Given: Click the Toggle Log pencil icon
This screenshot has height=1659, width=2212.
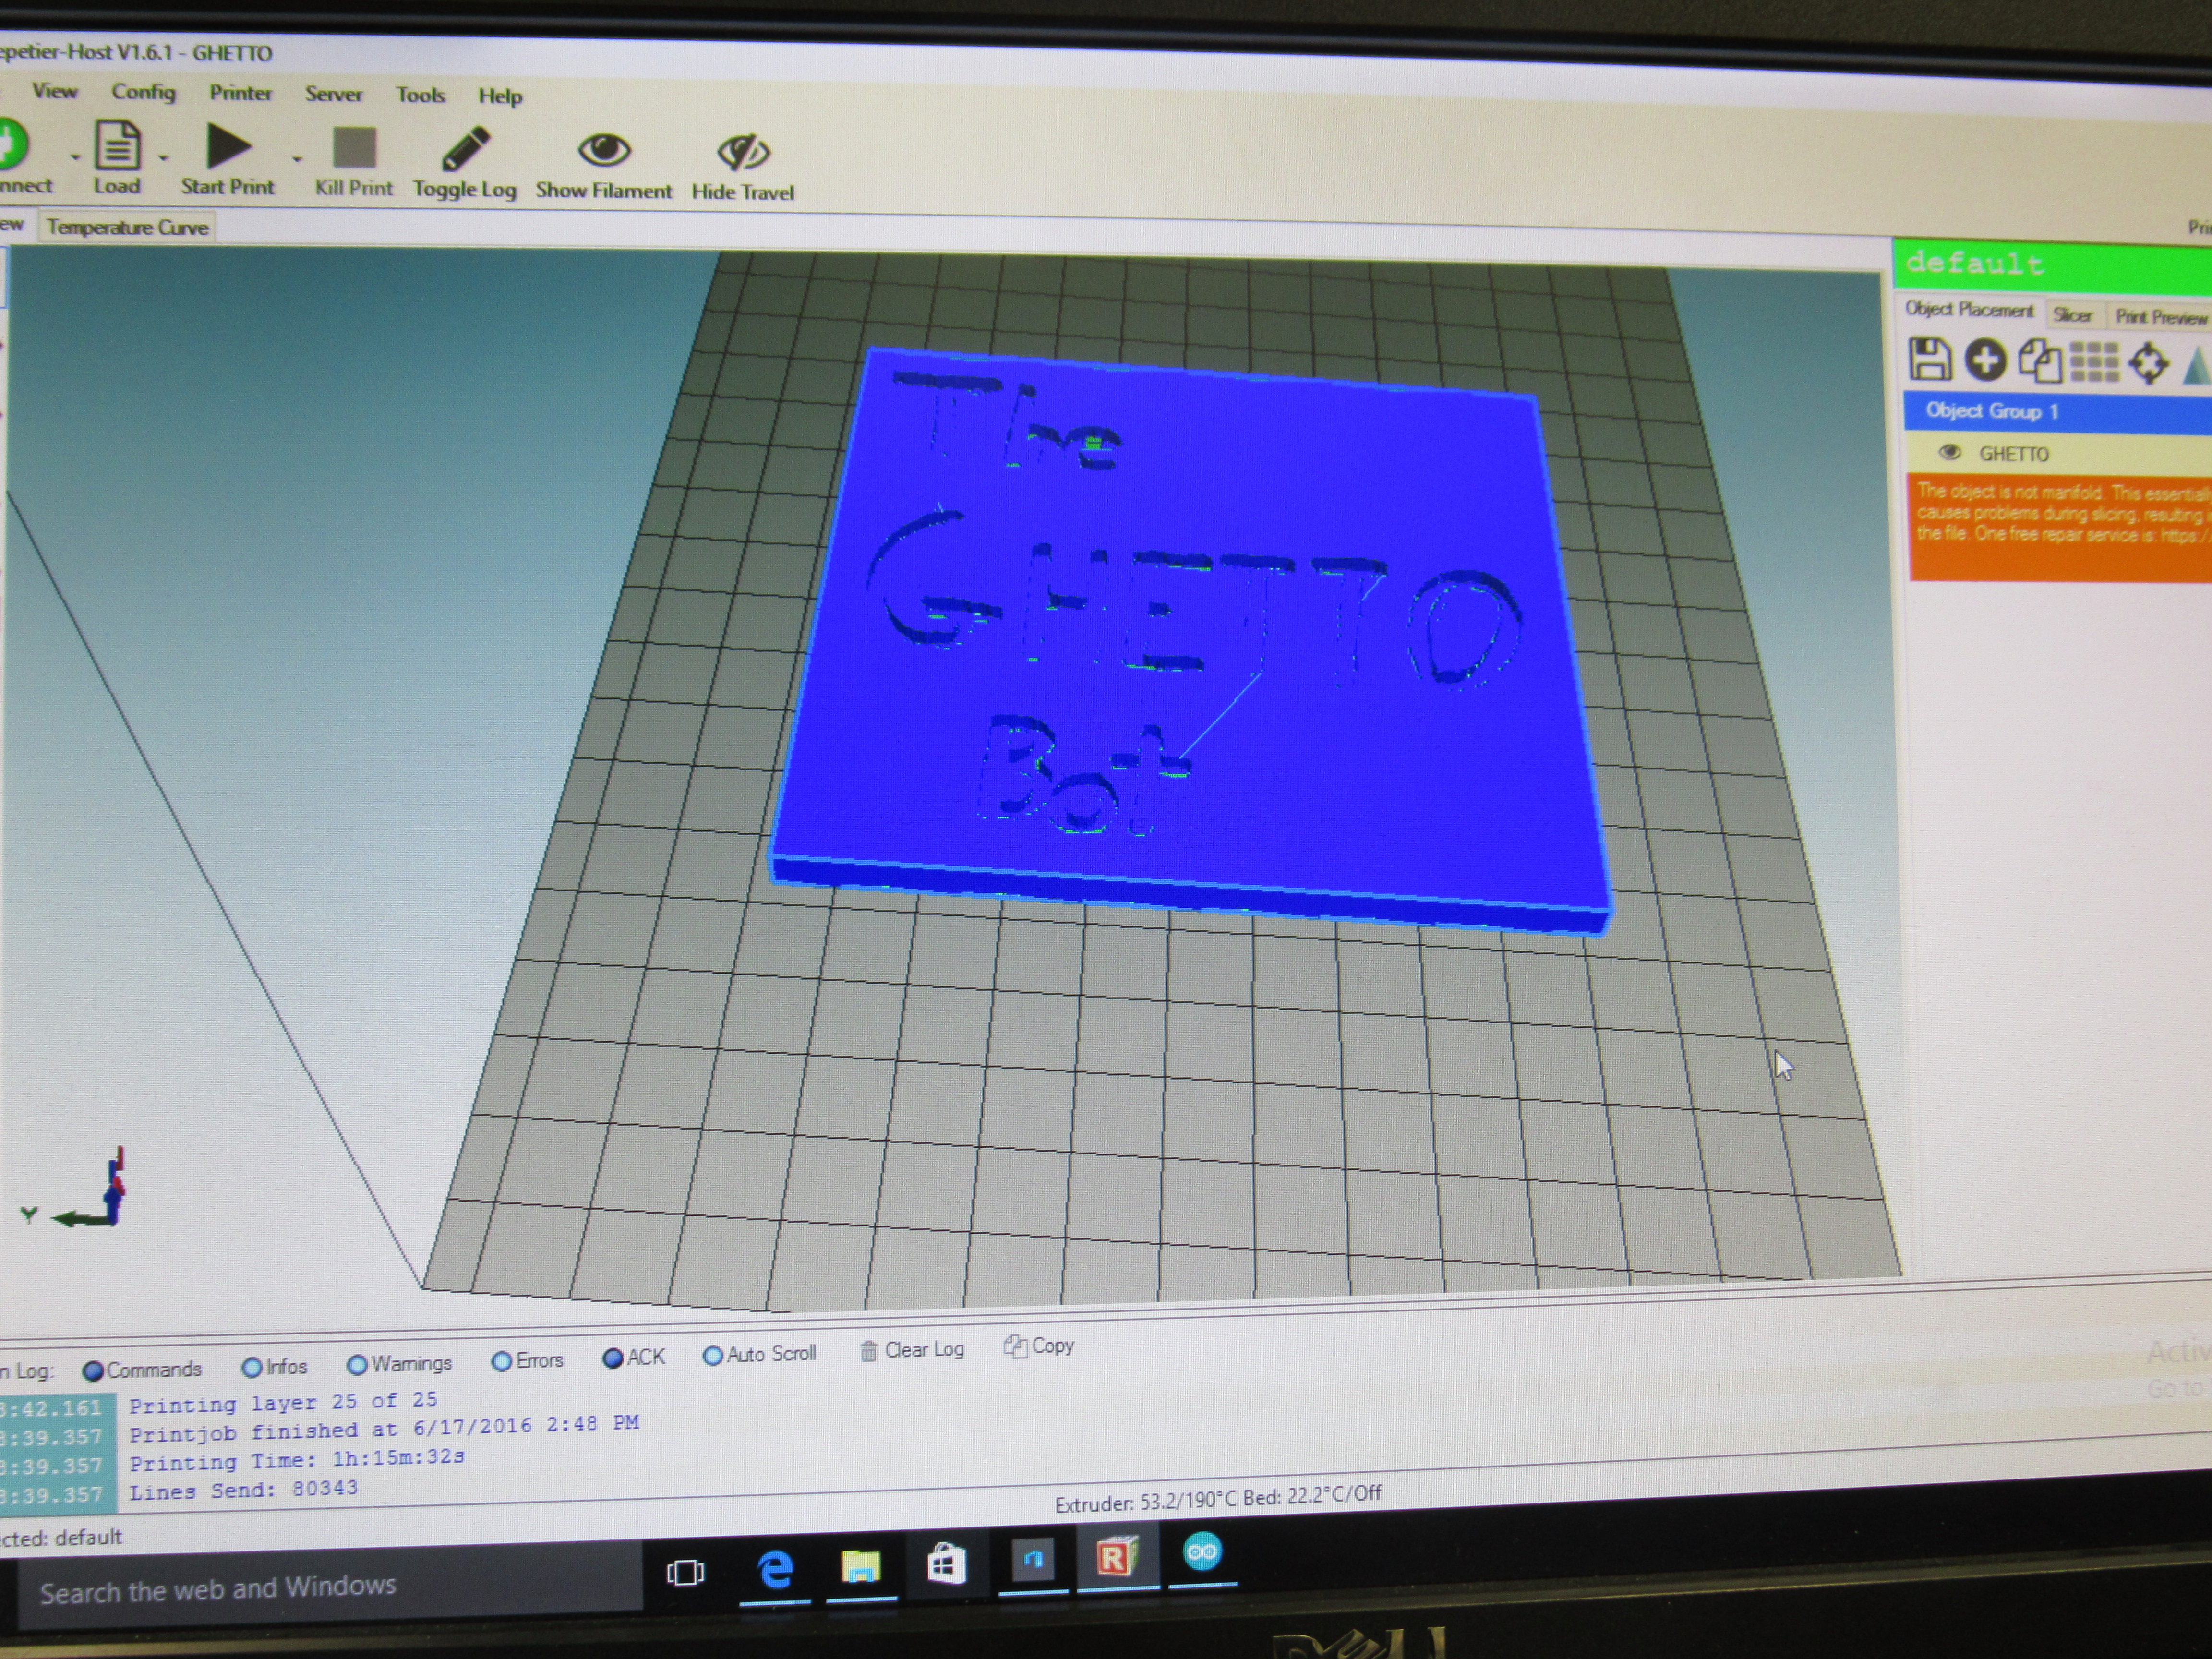Looking at the screenshot, I should [465, 149].
